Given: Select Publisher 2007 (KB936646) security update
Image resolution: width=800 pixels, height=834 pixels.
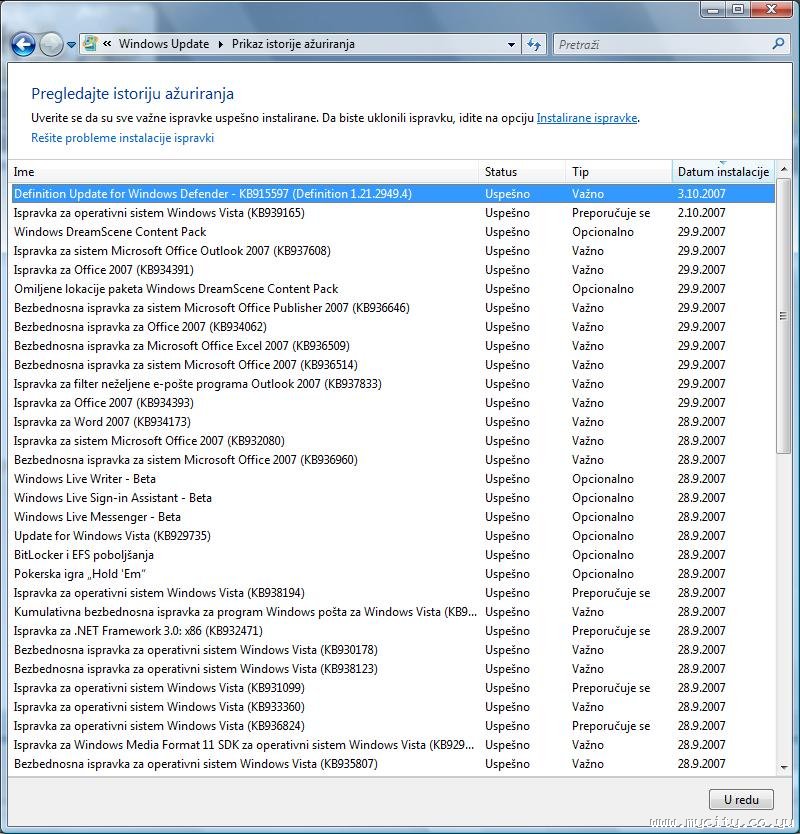Looking at the screenshot, I should tap(393, 308).
